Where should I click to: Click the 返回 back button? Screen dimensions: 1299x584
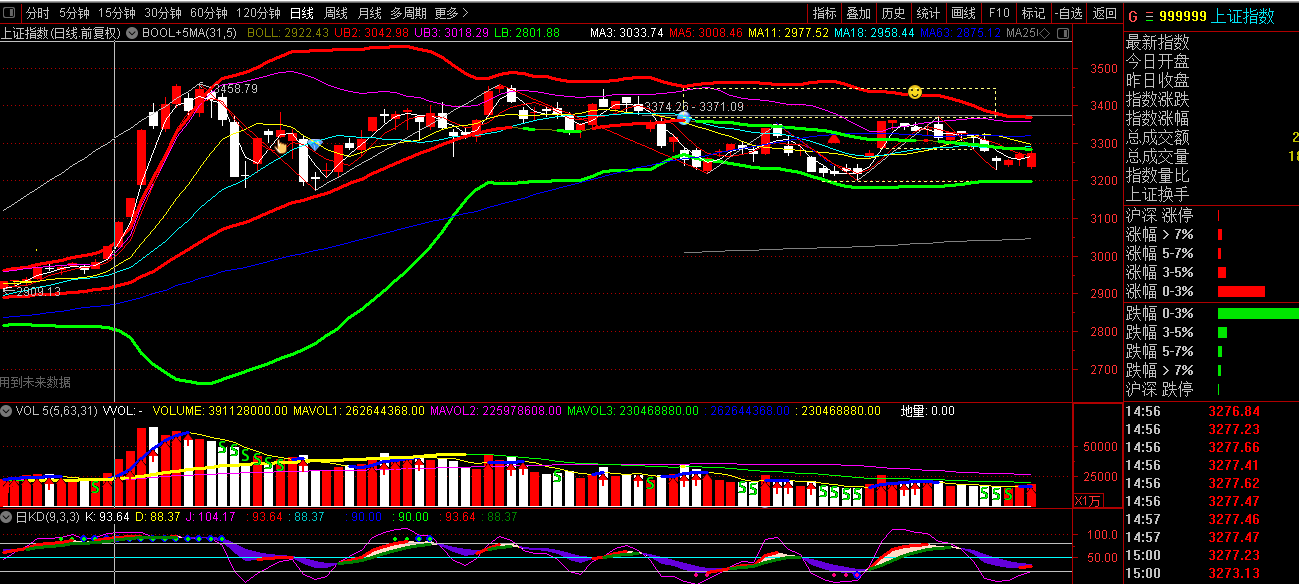(x=1104, y=13)
